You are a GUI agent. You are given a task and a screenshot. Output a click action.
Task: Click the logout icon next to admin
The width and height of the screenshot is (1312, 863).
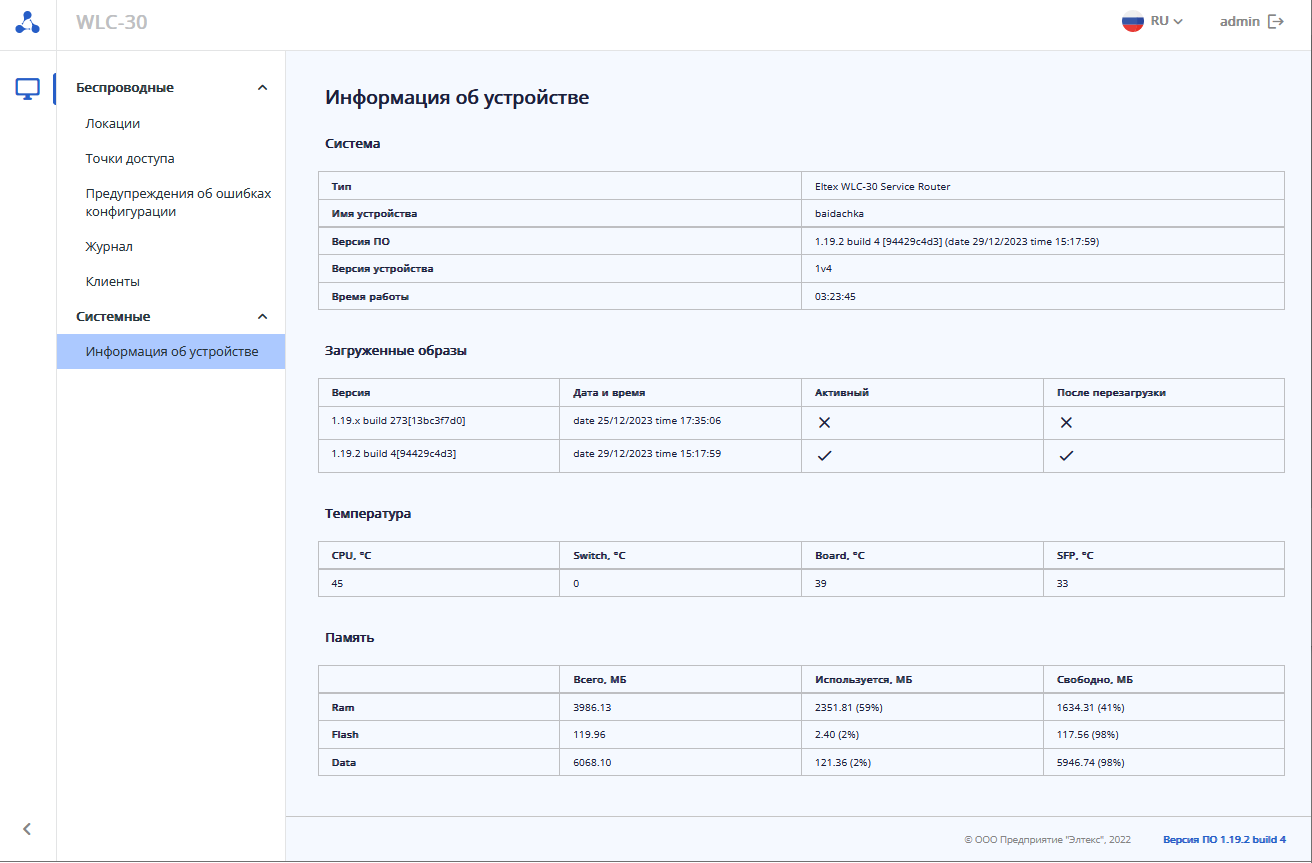point(1276,21)
